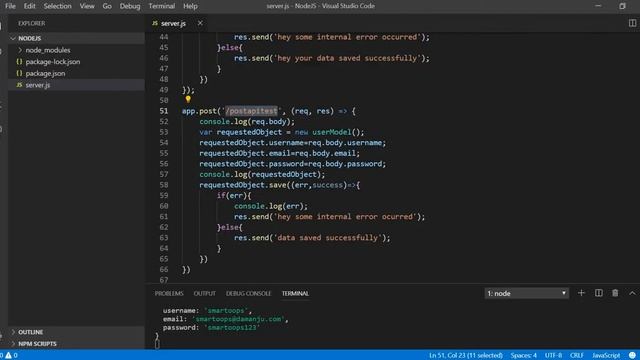The image size is (640, 360).
Task: Restore the window with the title bar button
Action: pyautogui.click(x=622, y=6)
